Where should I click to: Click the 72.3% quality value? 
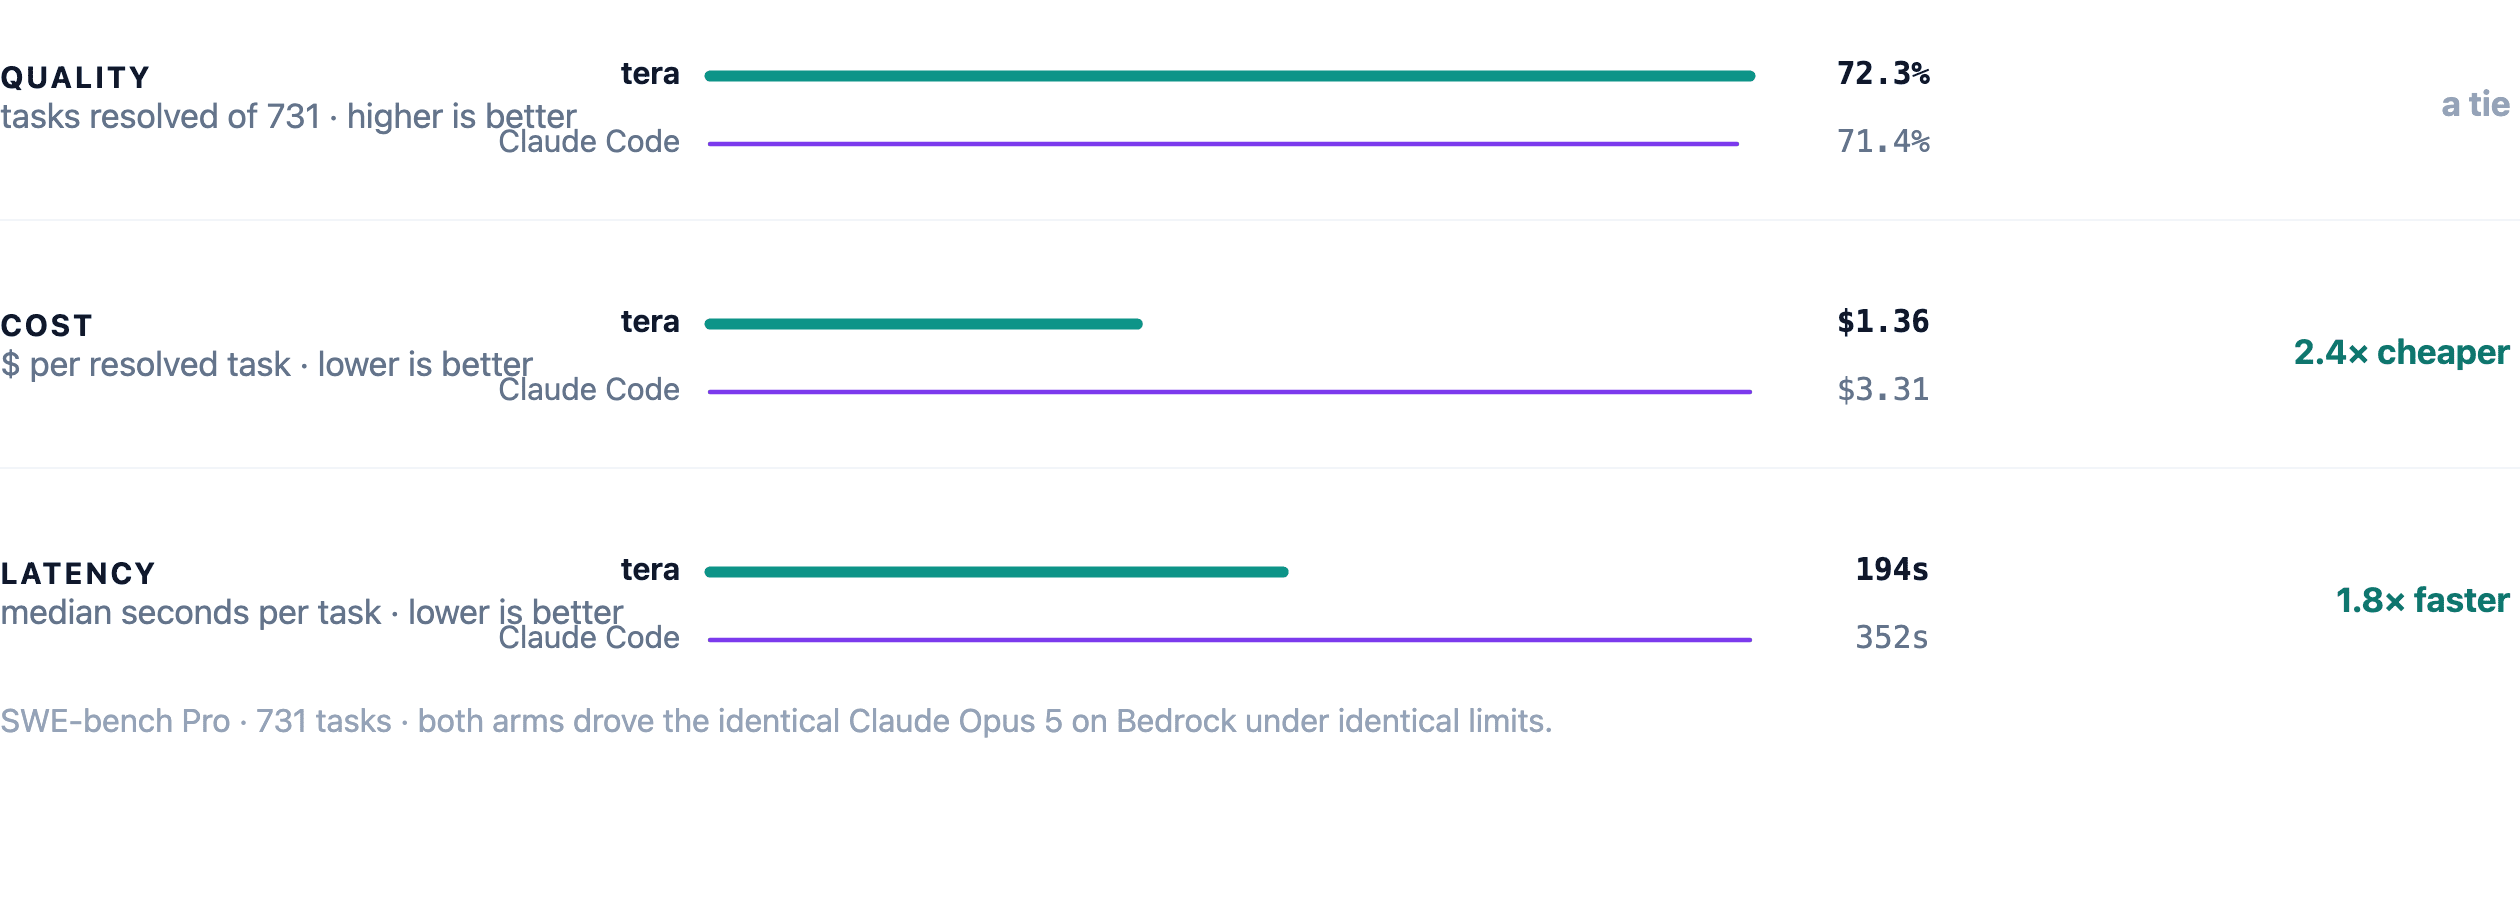[1883, 74]
